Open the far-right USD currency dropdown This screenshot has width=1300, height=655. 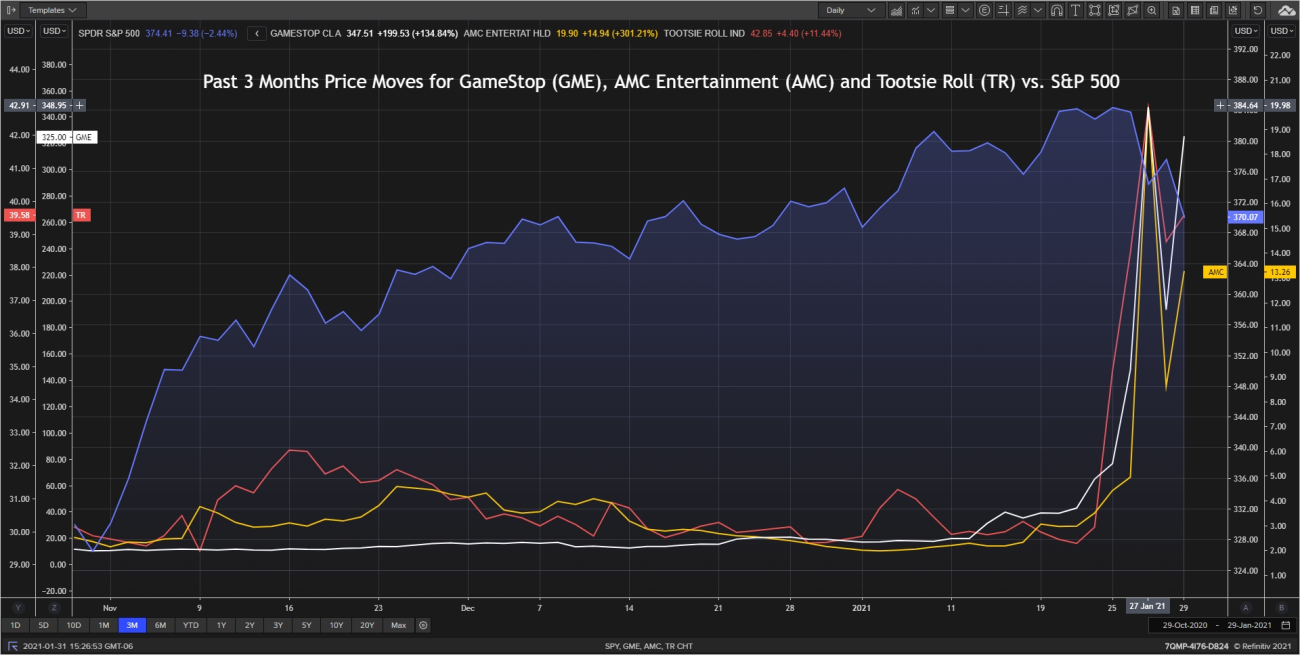1281,31
